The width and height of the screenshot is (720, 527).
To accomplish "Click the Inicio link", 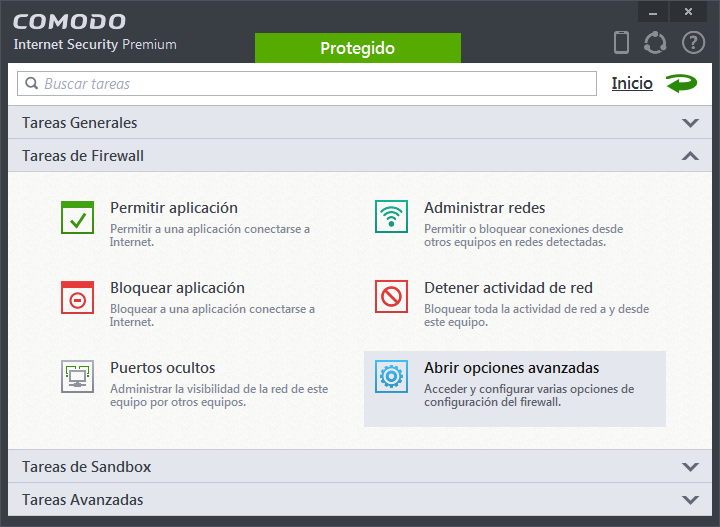I will 632,84.
